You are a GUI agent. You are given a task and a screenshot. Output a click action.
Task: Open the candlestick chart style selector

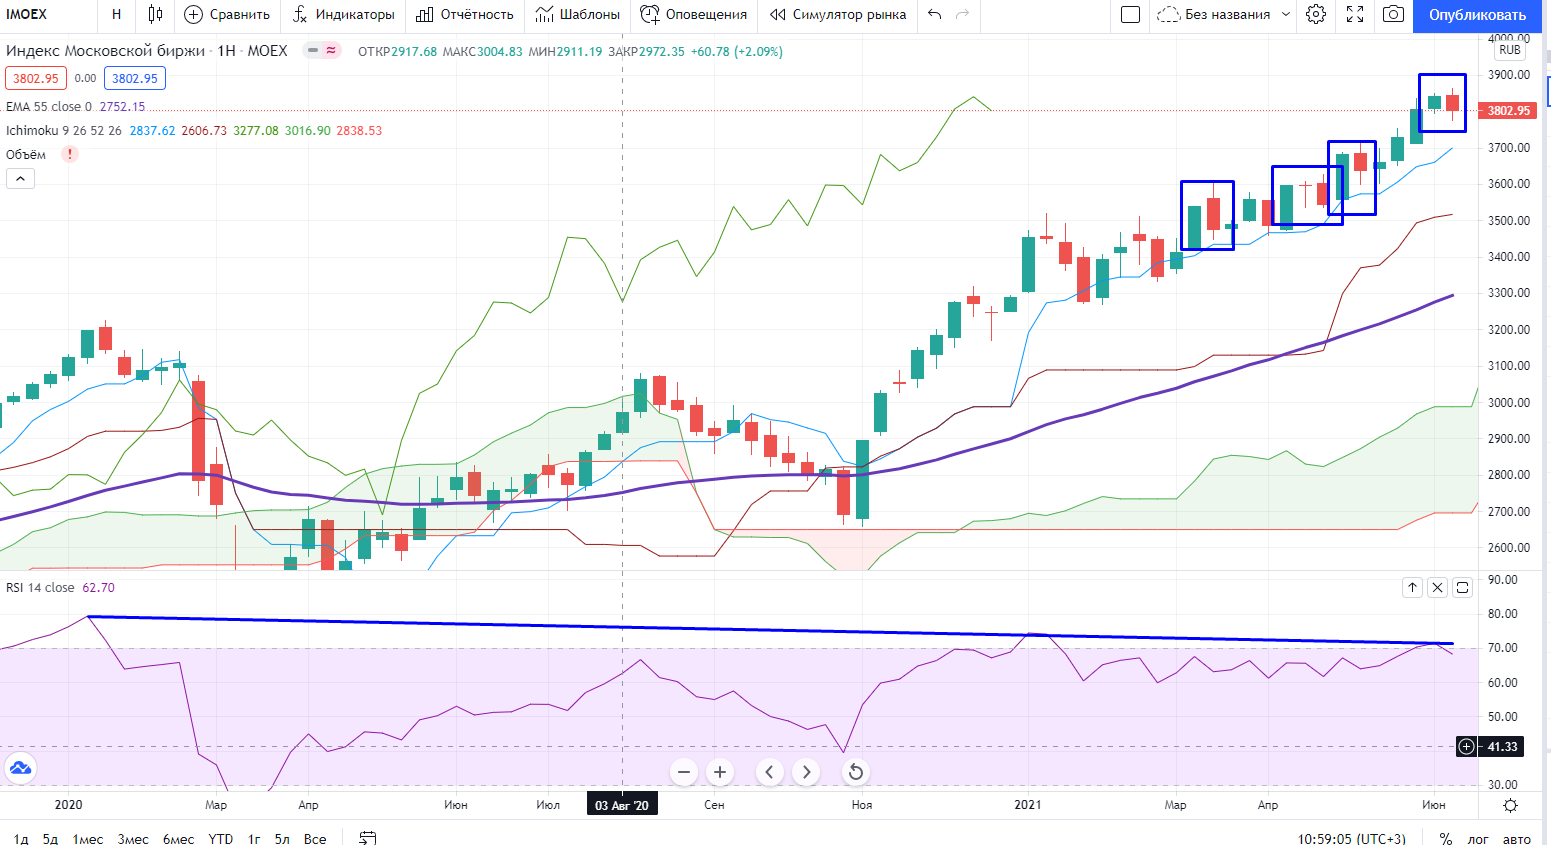155,14
